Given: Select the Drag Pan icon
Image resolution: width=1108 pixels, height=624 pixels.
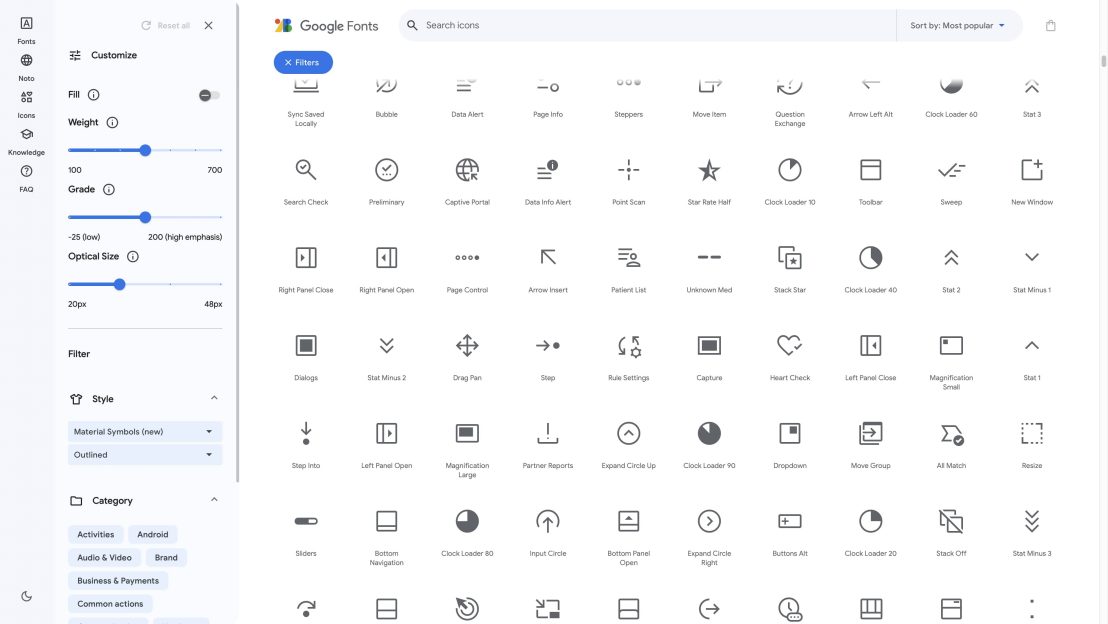Looking at the screenshot, I should pyautogui.click(x=466, y=344).
